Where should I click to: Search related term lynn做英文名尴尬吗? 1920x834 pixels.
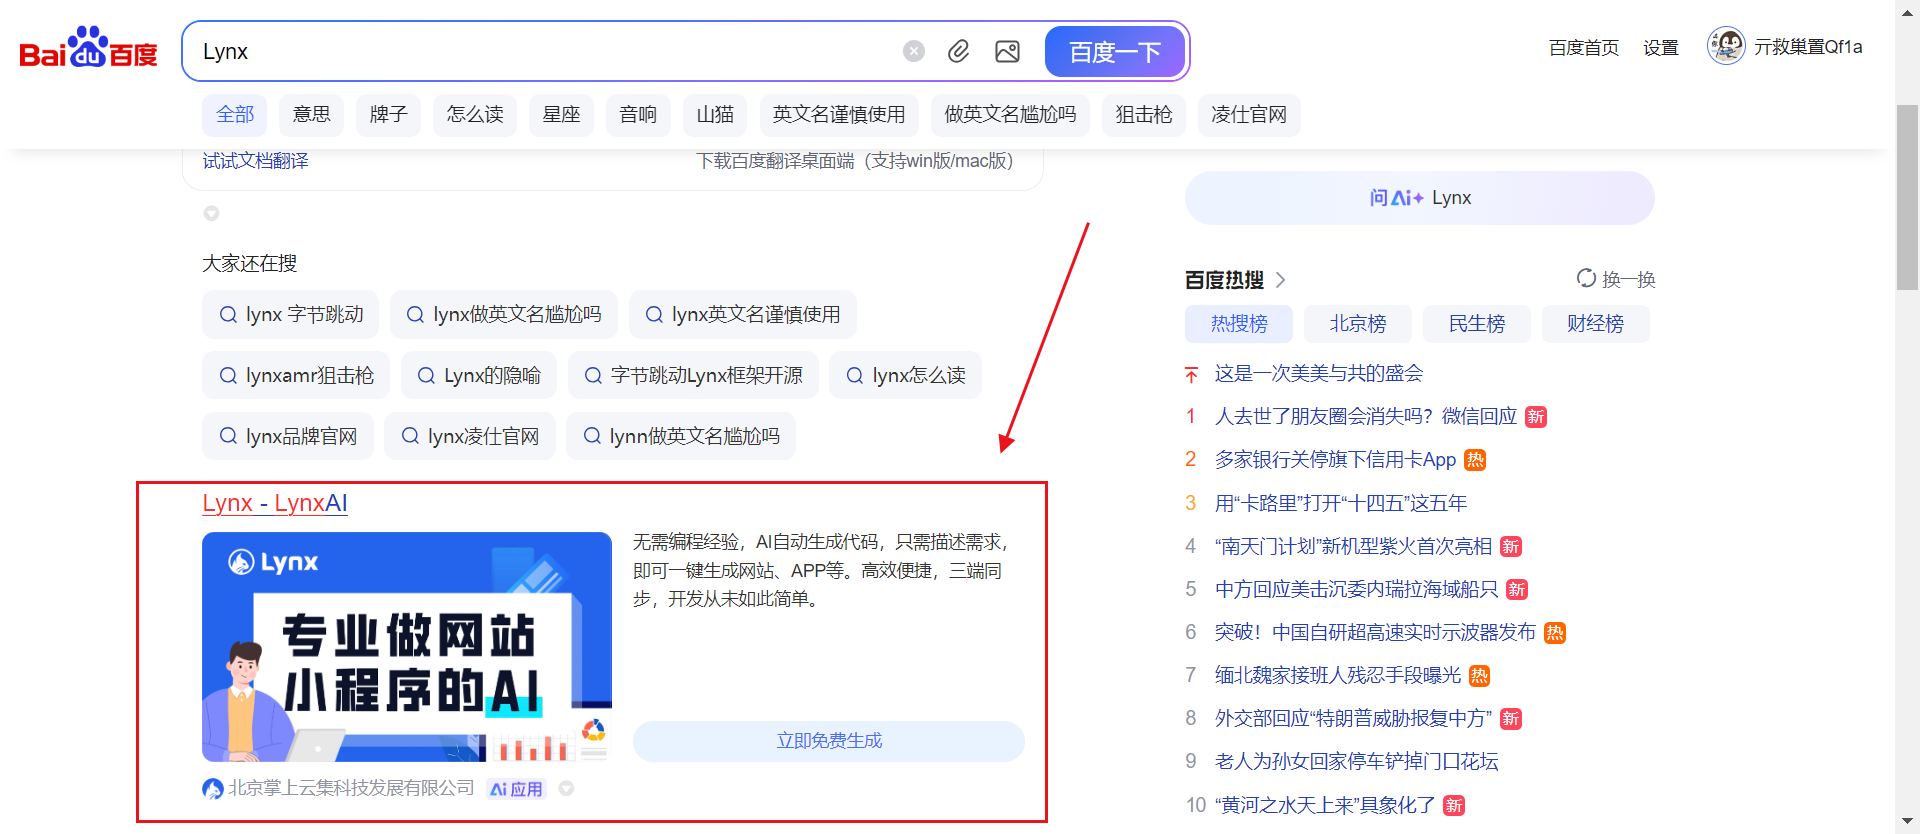[x=681, y=436]
